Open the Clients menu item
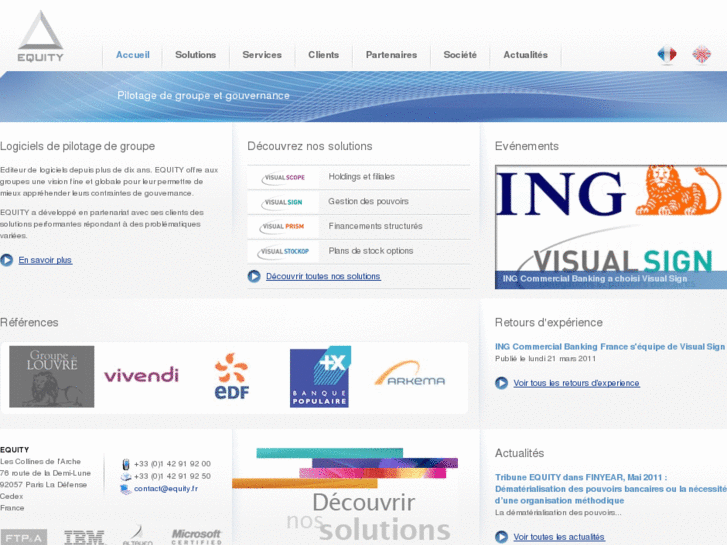This screenshot has width=727, height=545. pos(324,55)
